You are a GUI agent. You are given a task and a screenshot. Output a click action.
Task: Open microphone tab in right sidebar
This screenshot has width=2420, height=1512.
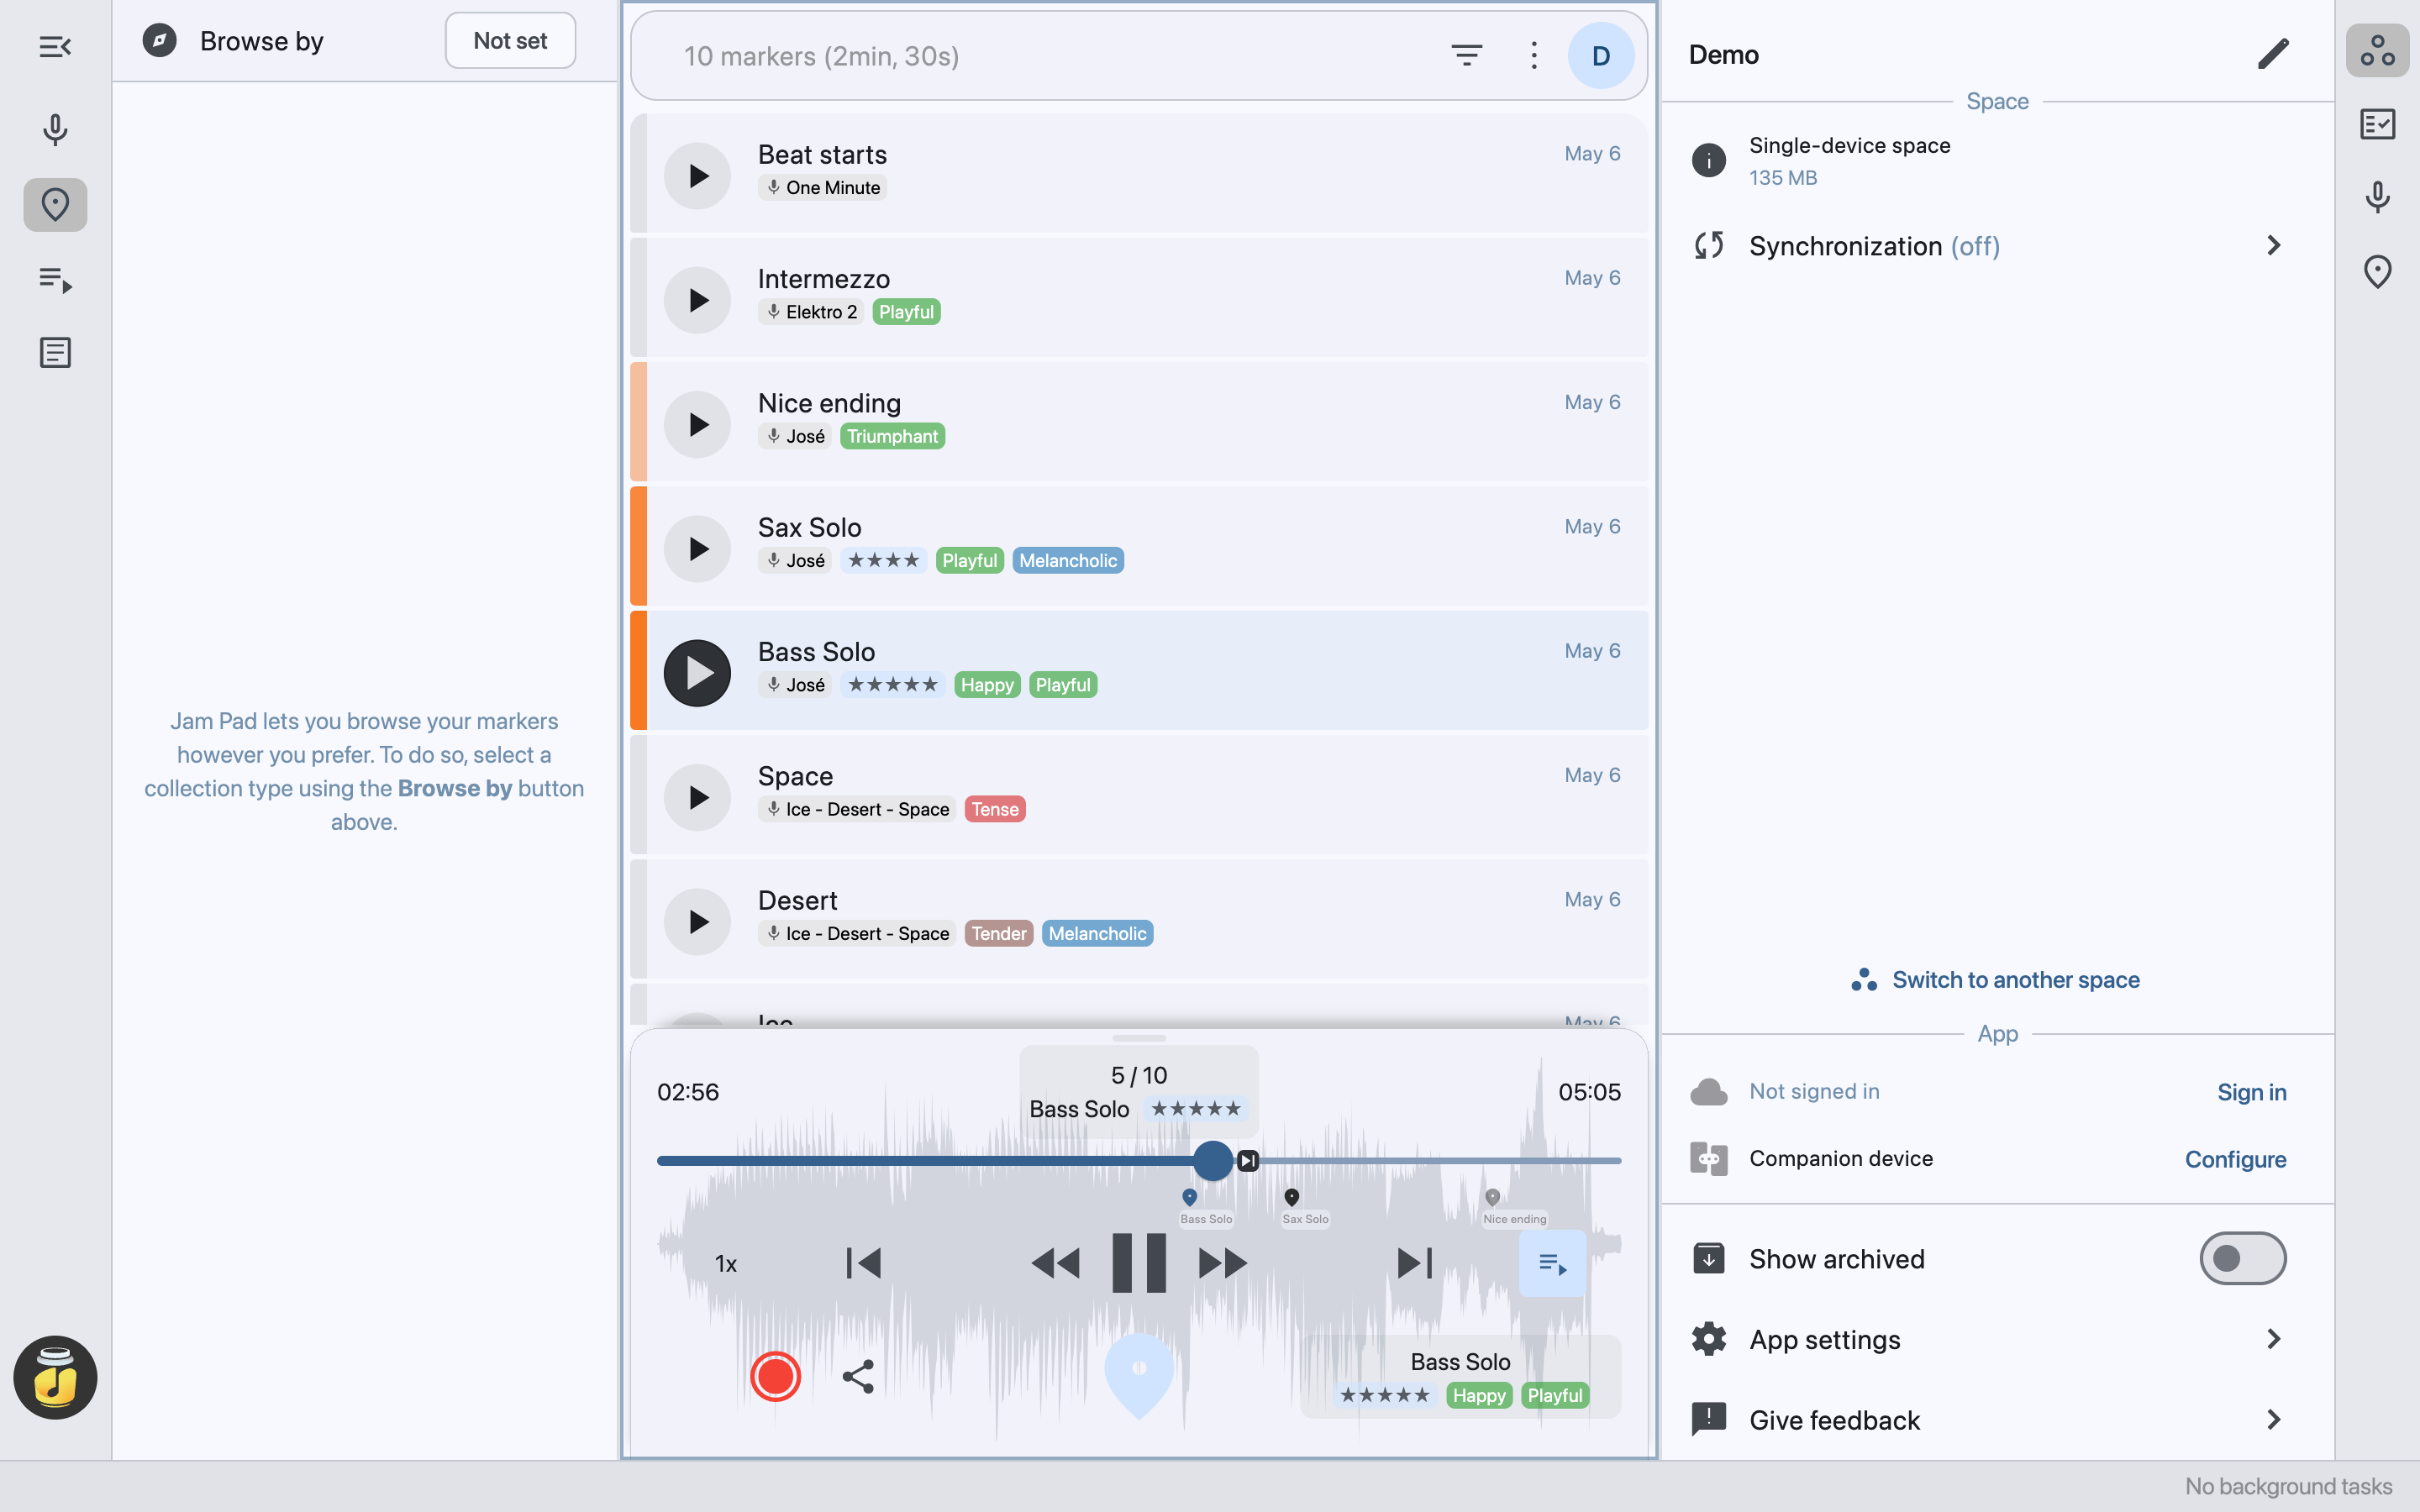point(2377,198)
